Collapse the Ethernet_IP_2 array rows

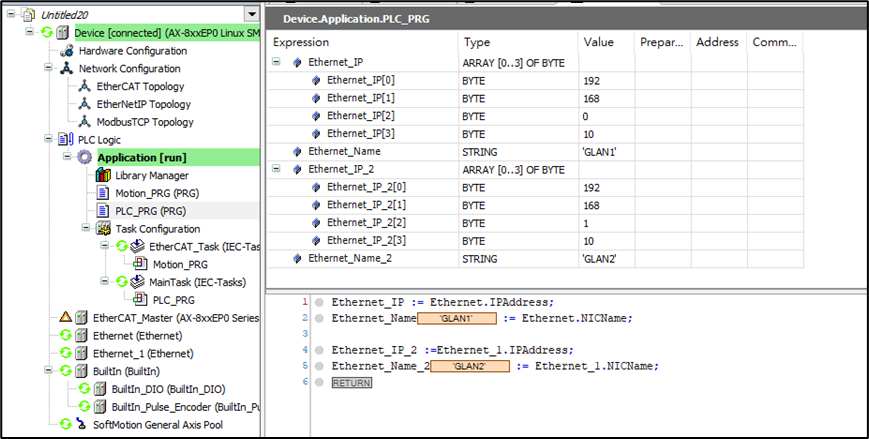277,170
